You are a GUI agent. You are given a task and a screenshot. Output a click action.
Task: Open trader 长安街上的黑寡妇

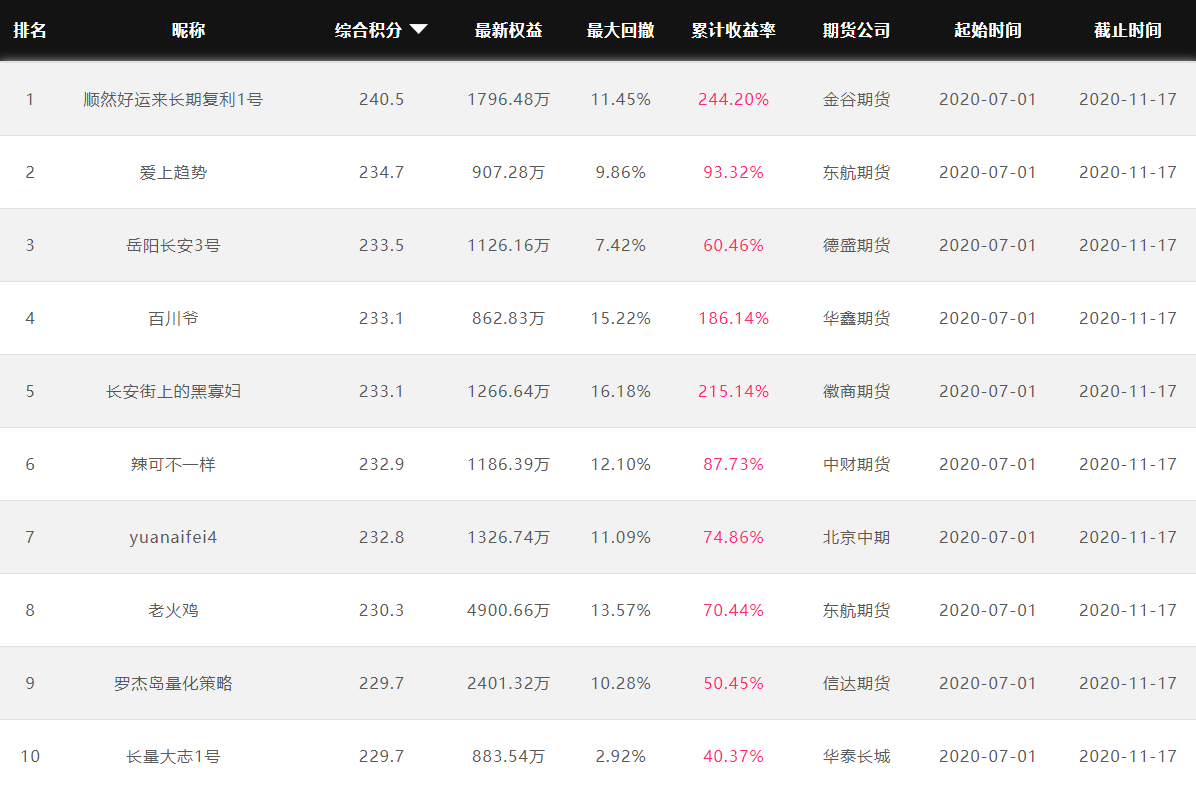(x=173, y=391)
